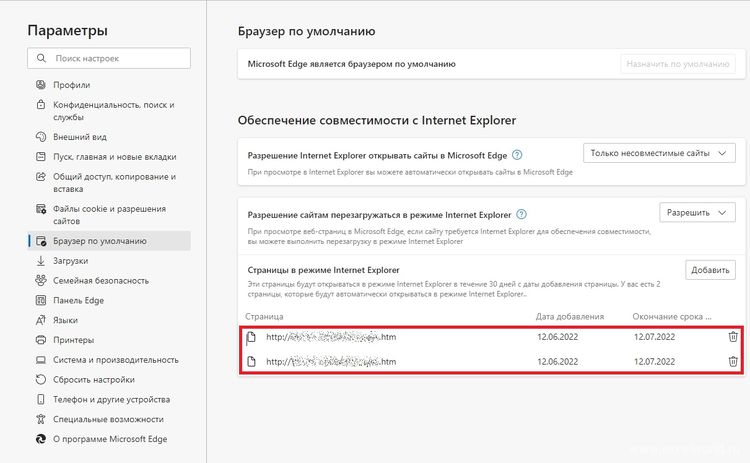The height and width of the screenshot is (463, 750).
Task: Click the Дата добавления column header
Action: (570, 316)
